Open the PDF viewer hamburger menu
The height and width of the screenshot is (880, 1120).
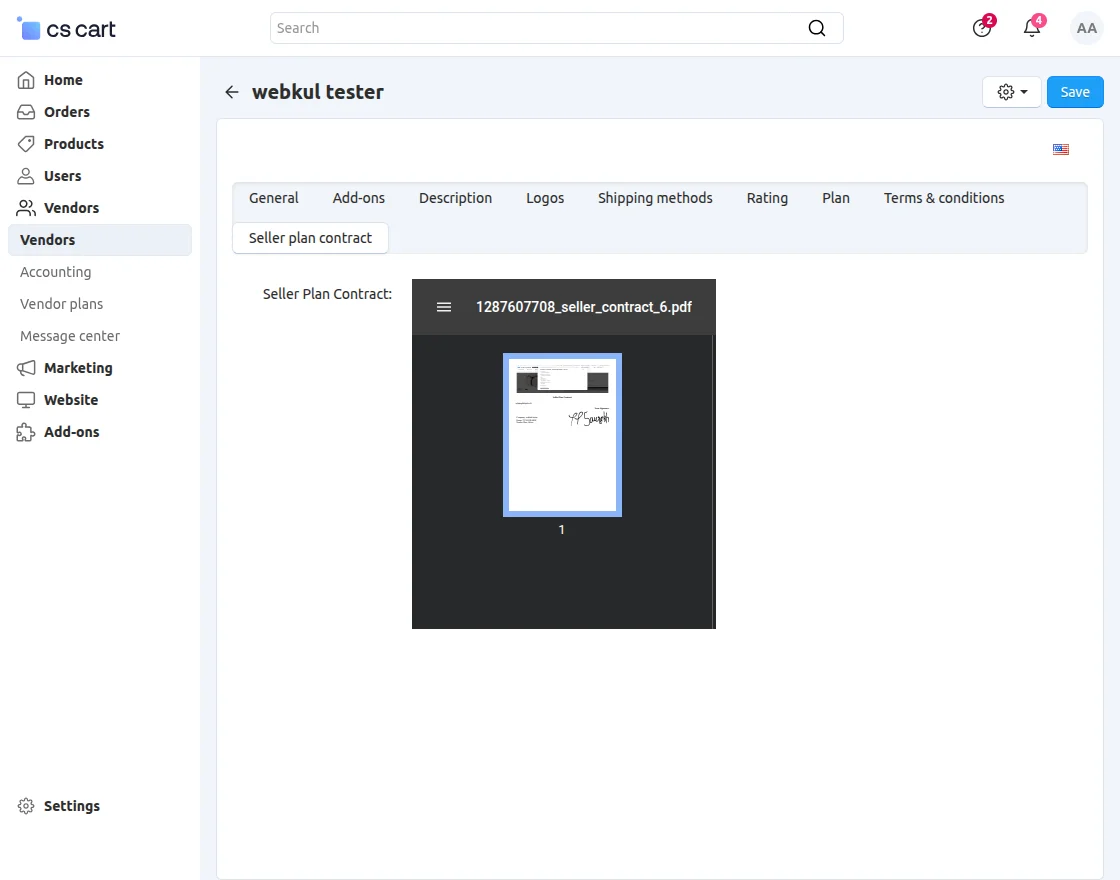[x=444, y=307]
